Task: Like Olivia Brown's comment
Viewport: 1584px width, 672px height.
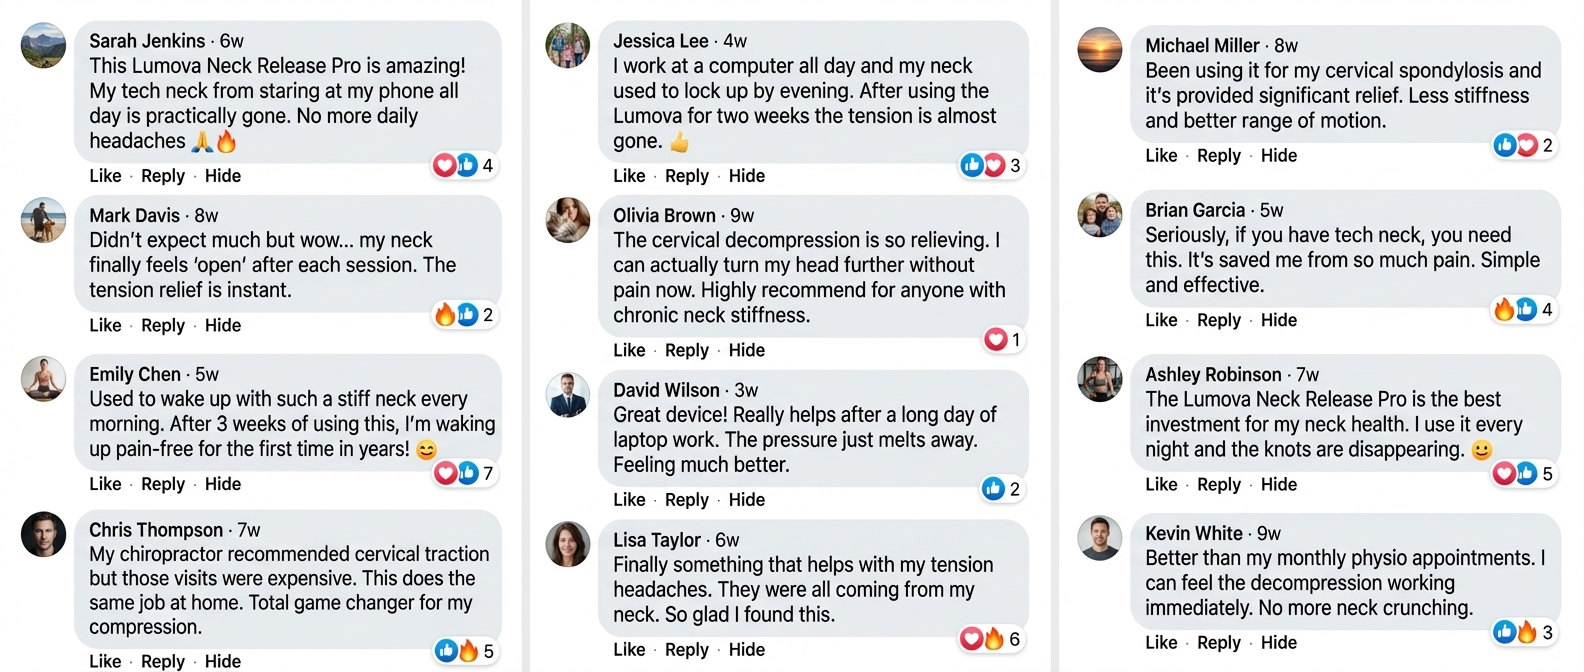Action: pyautogui.click(x=629, y=351)
